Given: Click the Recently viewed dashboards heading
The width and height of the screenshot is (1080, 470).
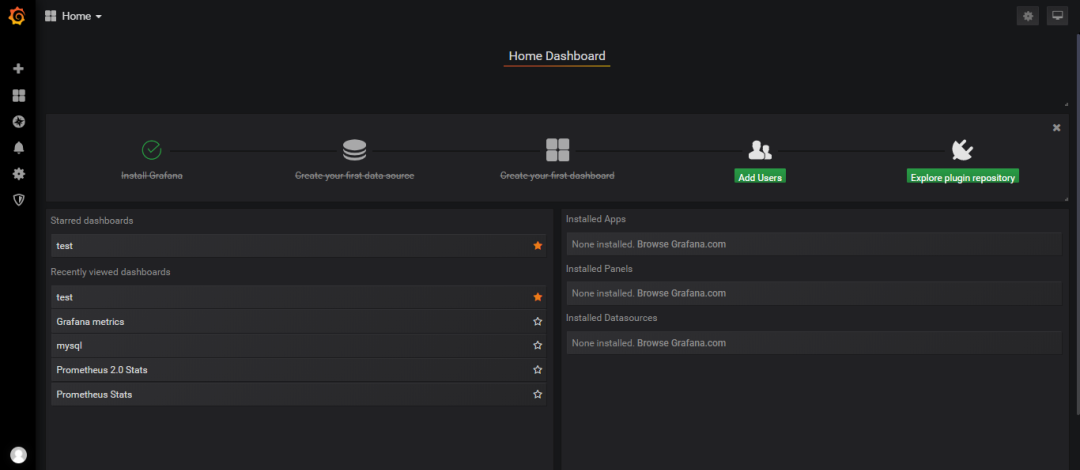Looking at the screenshot, I should tap(110, 272).
